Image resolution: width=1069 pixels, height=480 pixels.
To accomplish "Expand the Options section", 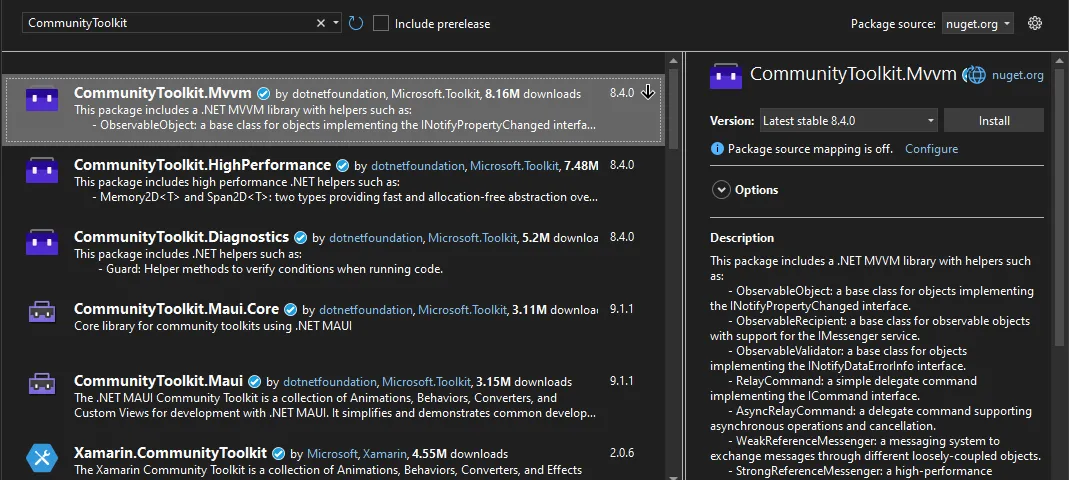I will (x=720, y=190).
